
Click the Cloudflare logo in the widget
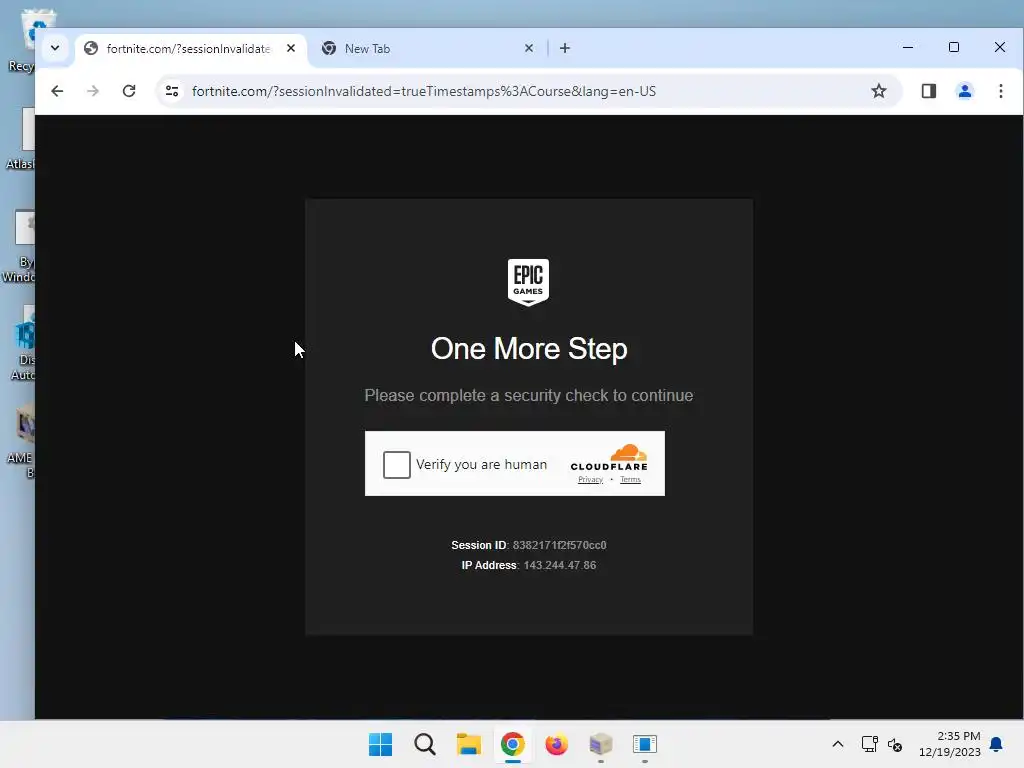[609, 458]
